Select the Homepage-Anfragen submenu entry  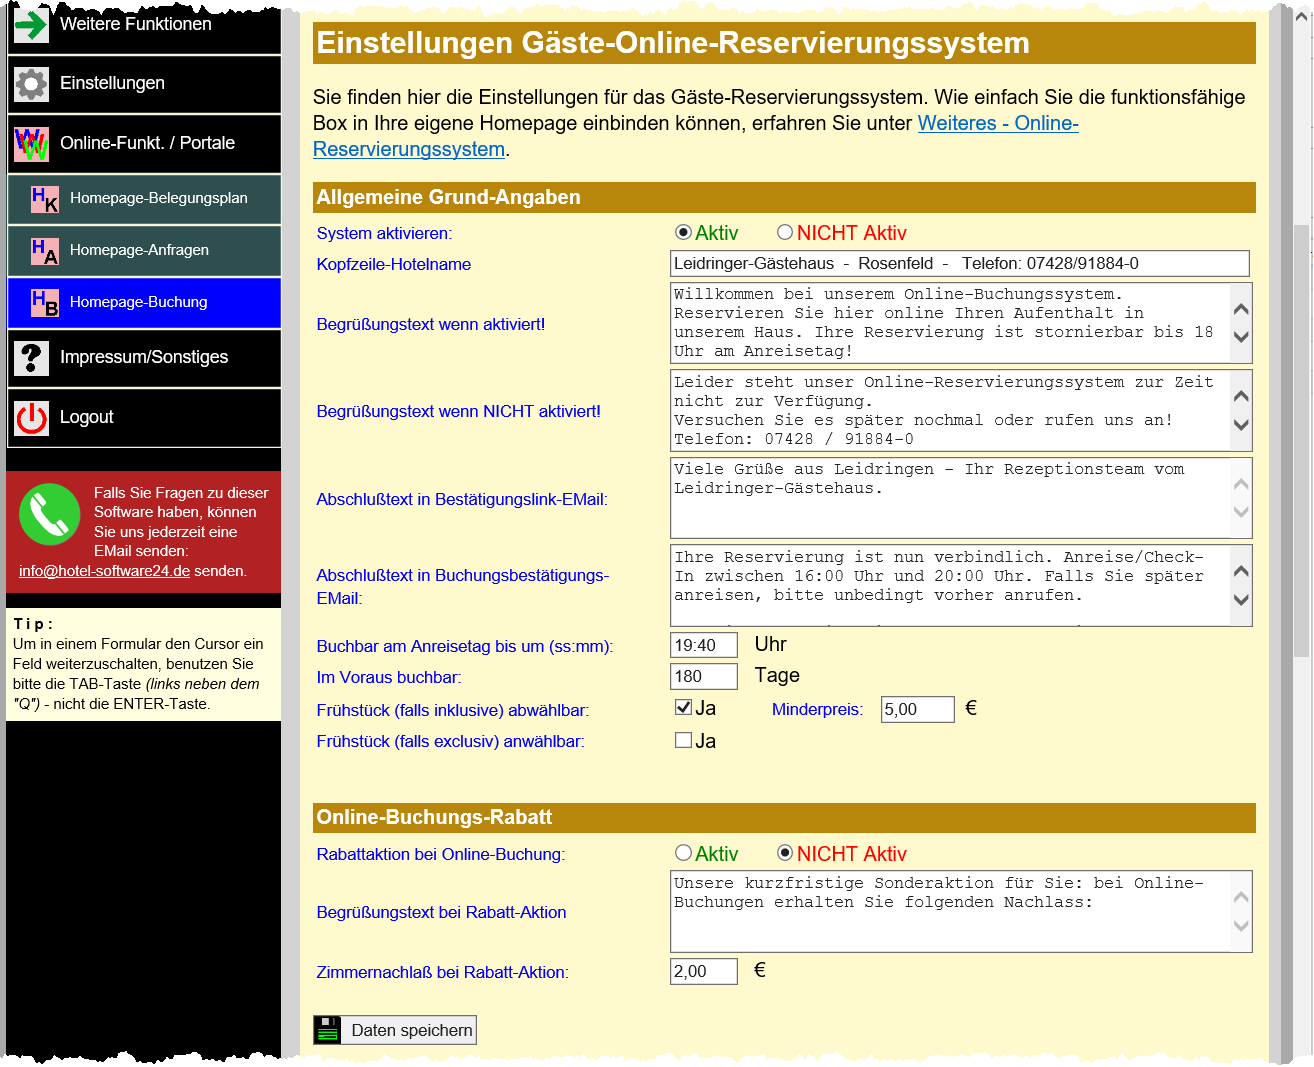tap(144, 251)
